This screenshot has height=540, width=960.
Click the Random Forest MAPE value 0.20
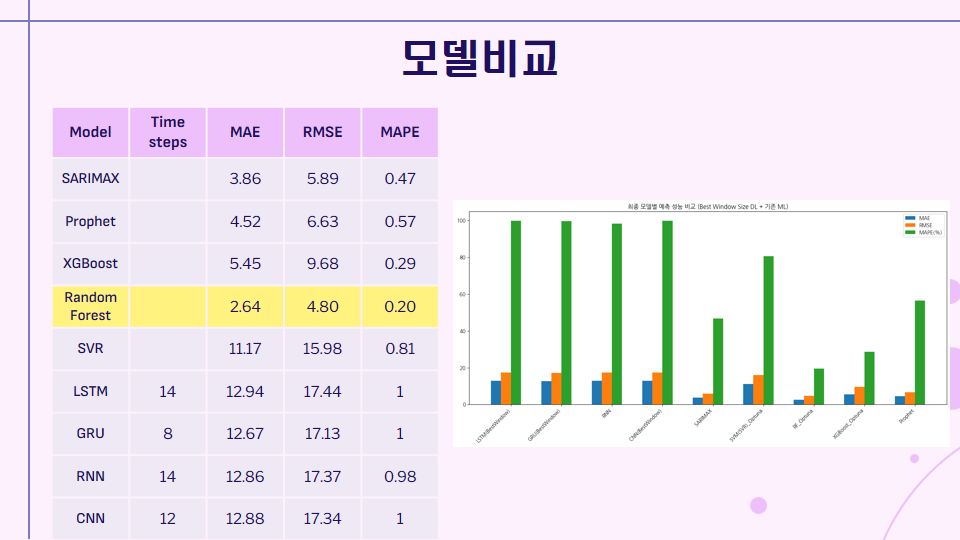click(x=400, y=307)
